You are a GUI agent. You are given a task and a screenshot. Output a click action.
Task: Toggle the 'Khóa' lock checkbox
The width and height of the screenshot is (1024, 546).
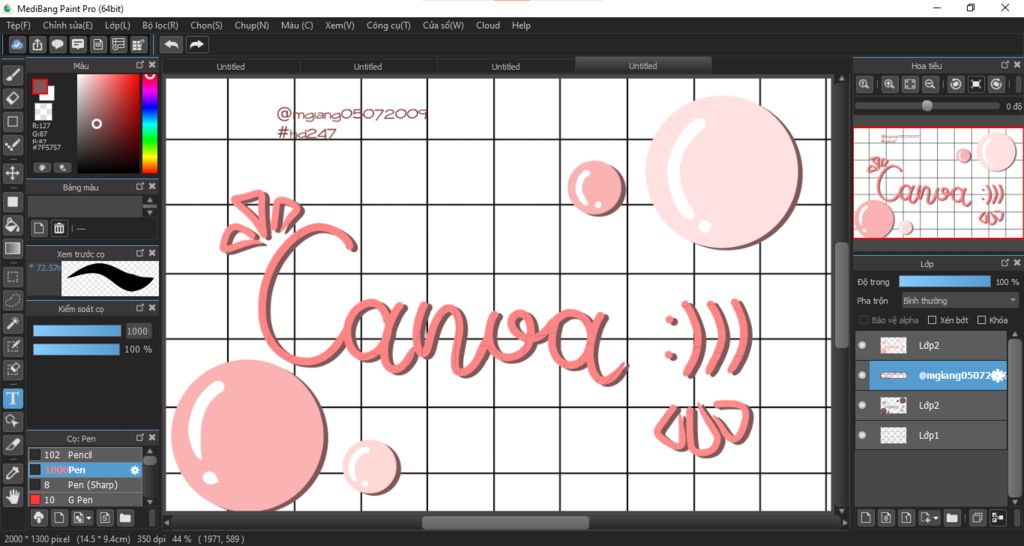pos(982,320)
